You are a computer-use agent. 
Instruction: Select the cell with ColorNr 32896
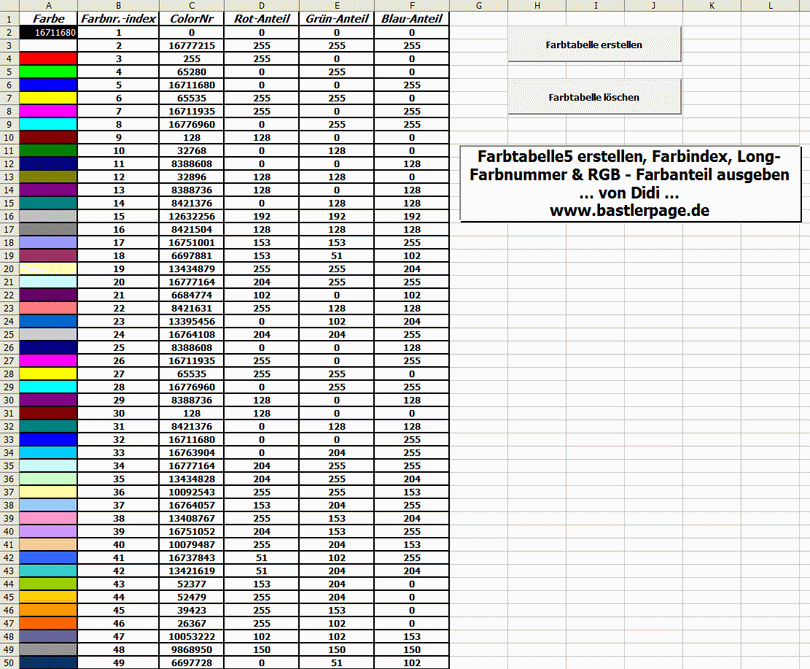[192, 177]
